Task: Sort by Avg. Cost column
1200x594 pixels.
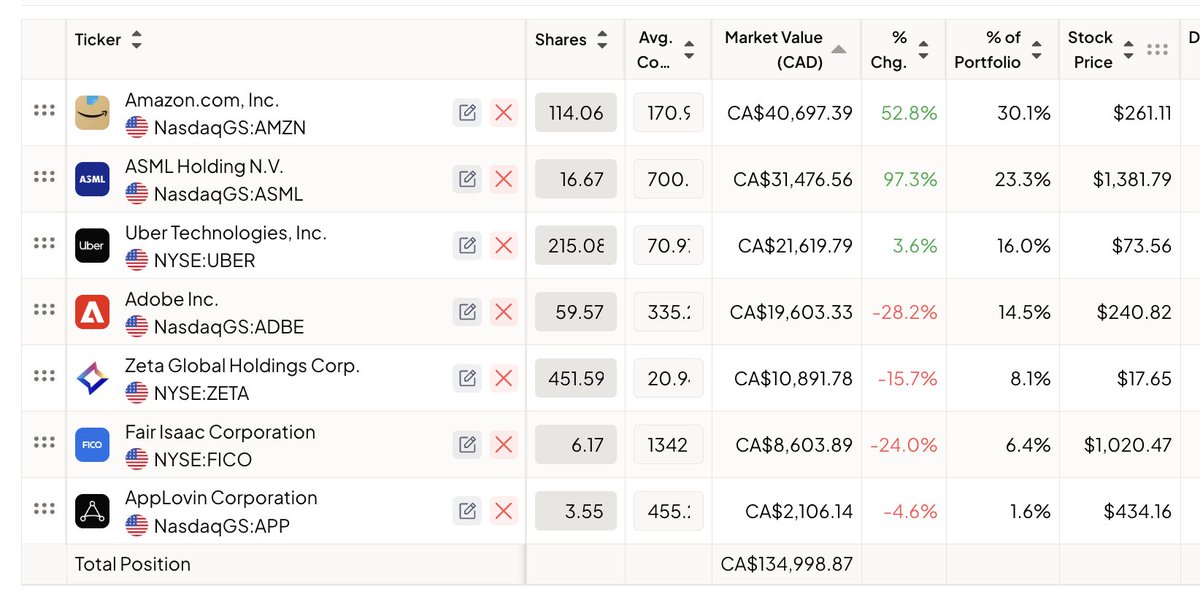Action: pyautogui.click(x=689, y=50)
